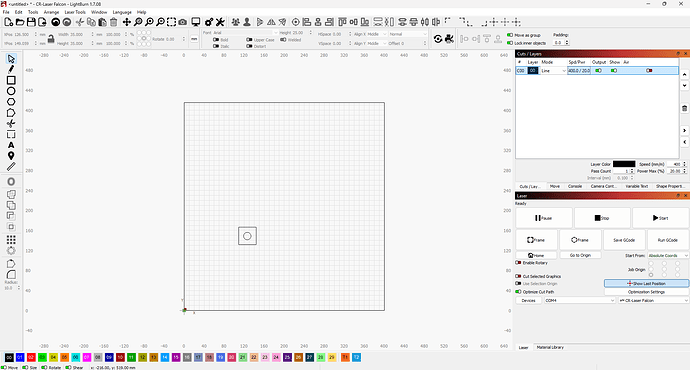Click the Pan/Move view arrows icon
Viewport: 690px width, 370px height.
[127, 22]
